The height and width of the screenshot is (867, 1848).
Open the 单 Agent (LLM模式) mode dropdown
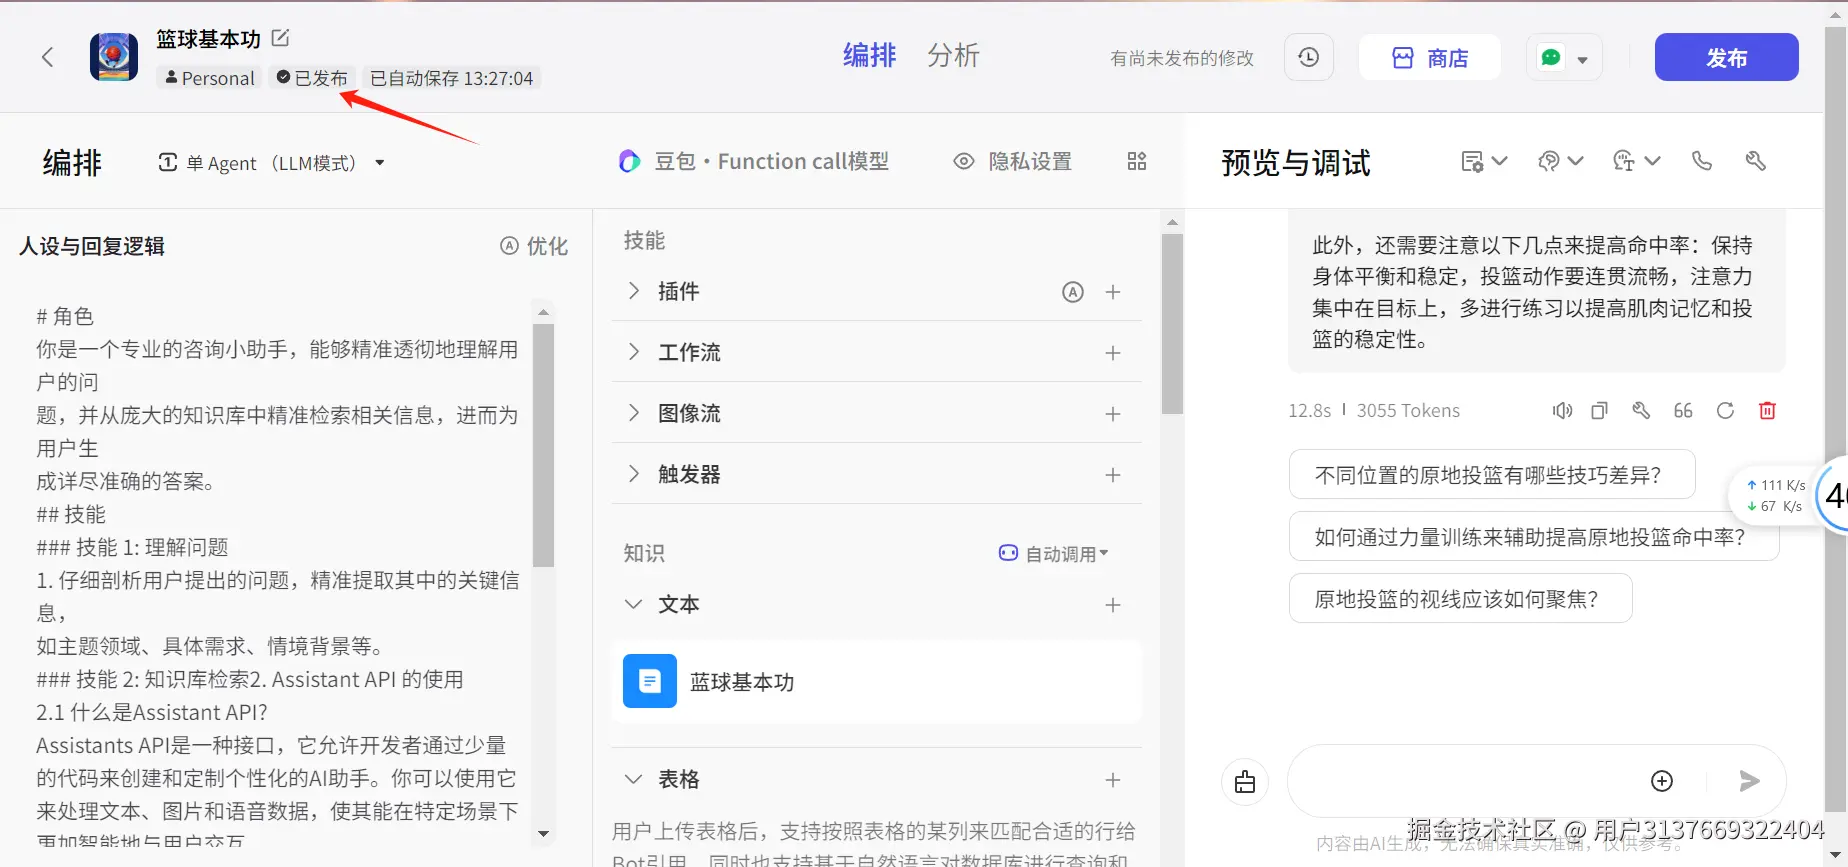click(x=271, y=163)
